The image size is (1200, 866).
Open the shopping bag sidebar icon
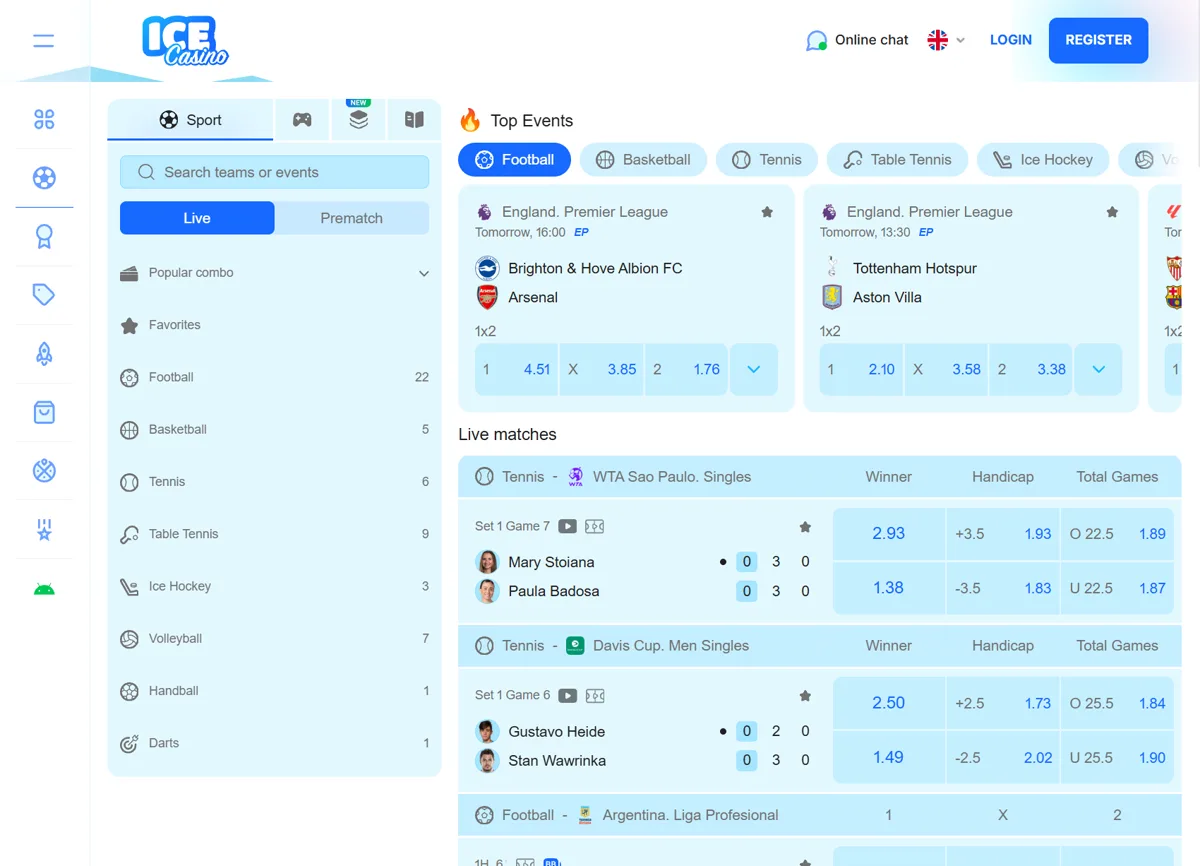pos(44,412)
